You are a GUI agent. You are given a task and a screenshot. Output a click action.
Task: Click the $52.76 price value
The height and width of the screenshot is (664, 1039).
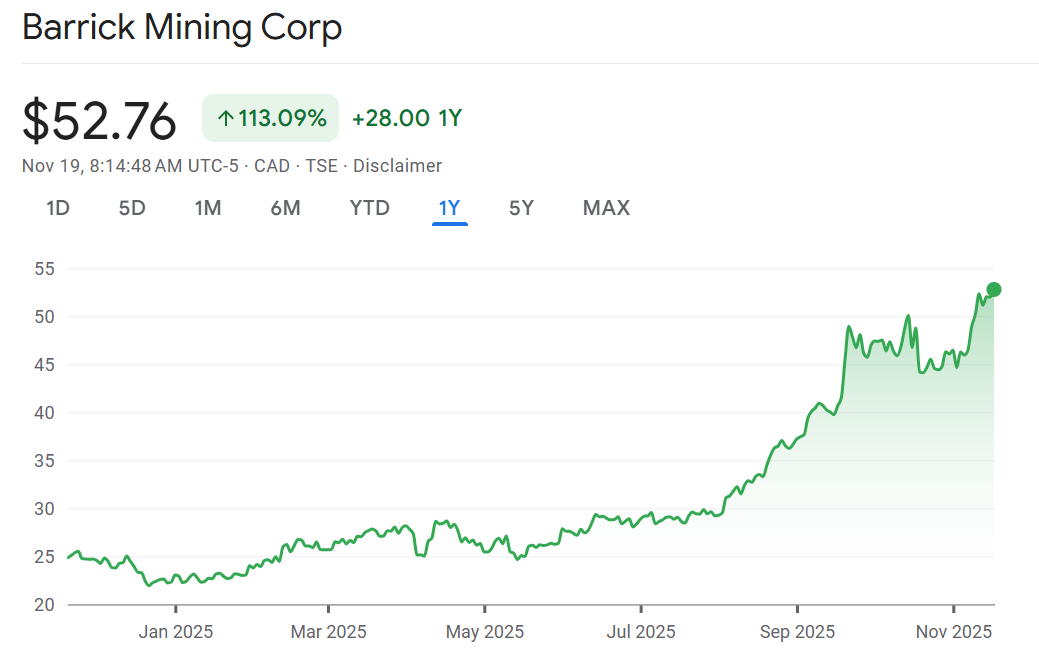(99, 121)
